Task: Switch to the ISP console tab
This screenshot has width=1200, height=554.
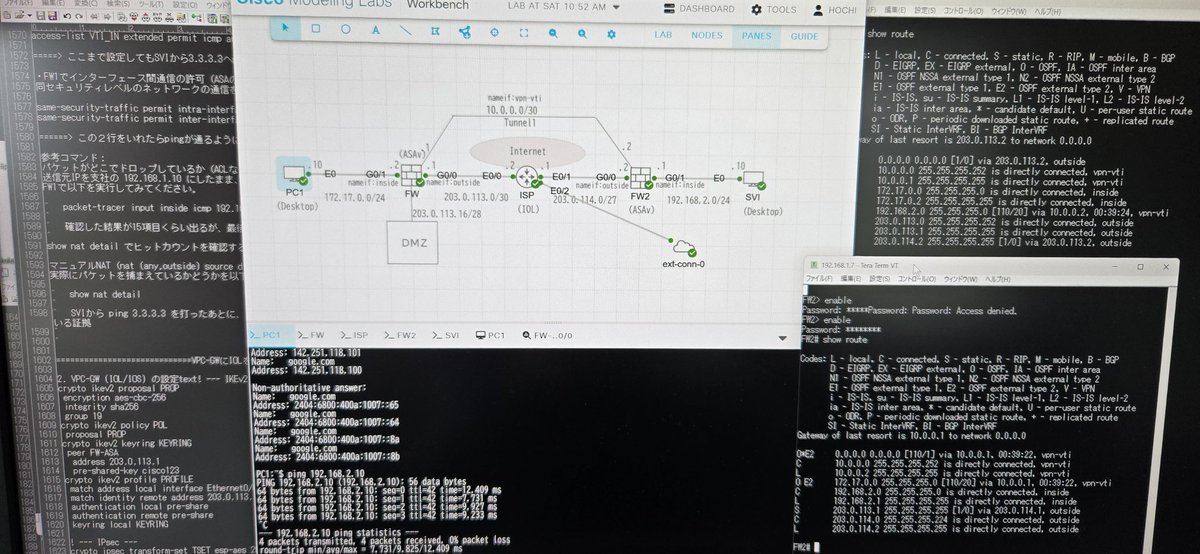Action: pyautogui.click(x=354, y=335)
